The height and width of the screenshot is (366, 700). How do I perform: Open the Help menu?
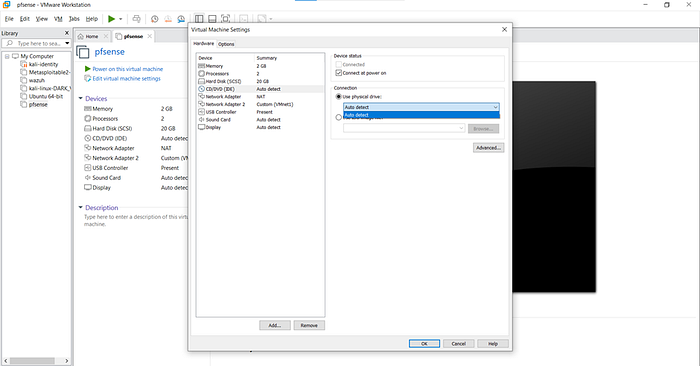pos(92,19)
